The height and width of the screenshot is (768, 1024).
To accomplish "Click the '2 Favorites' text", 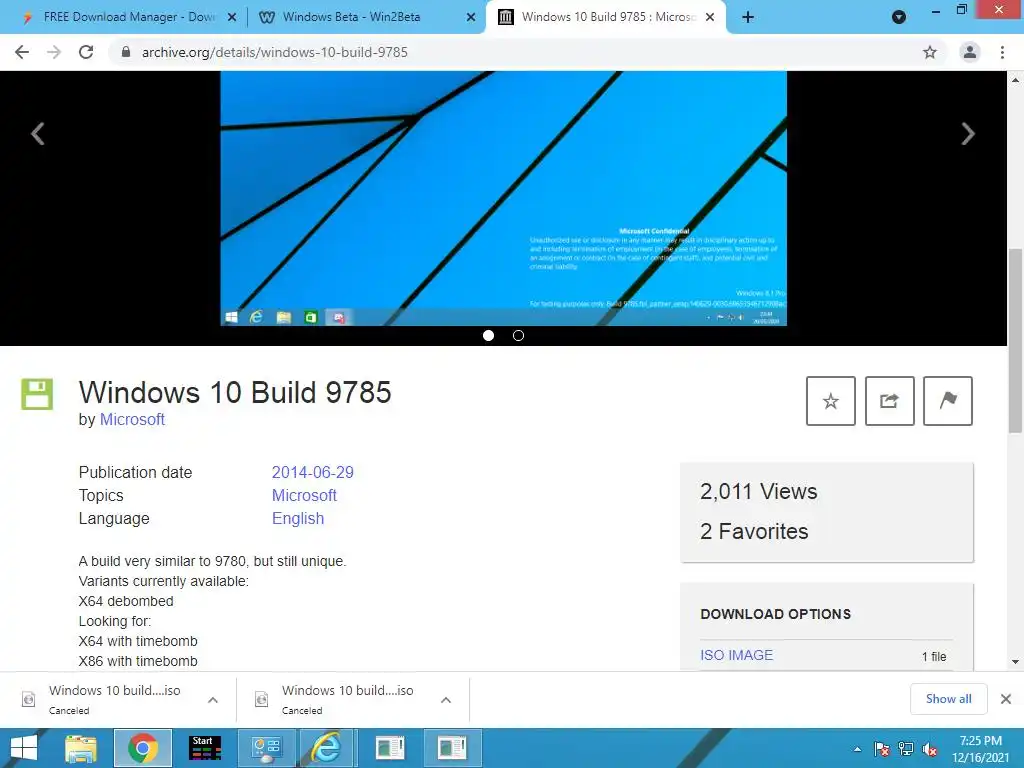I will click(754, 532).
